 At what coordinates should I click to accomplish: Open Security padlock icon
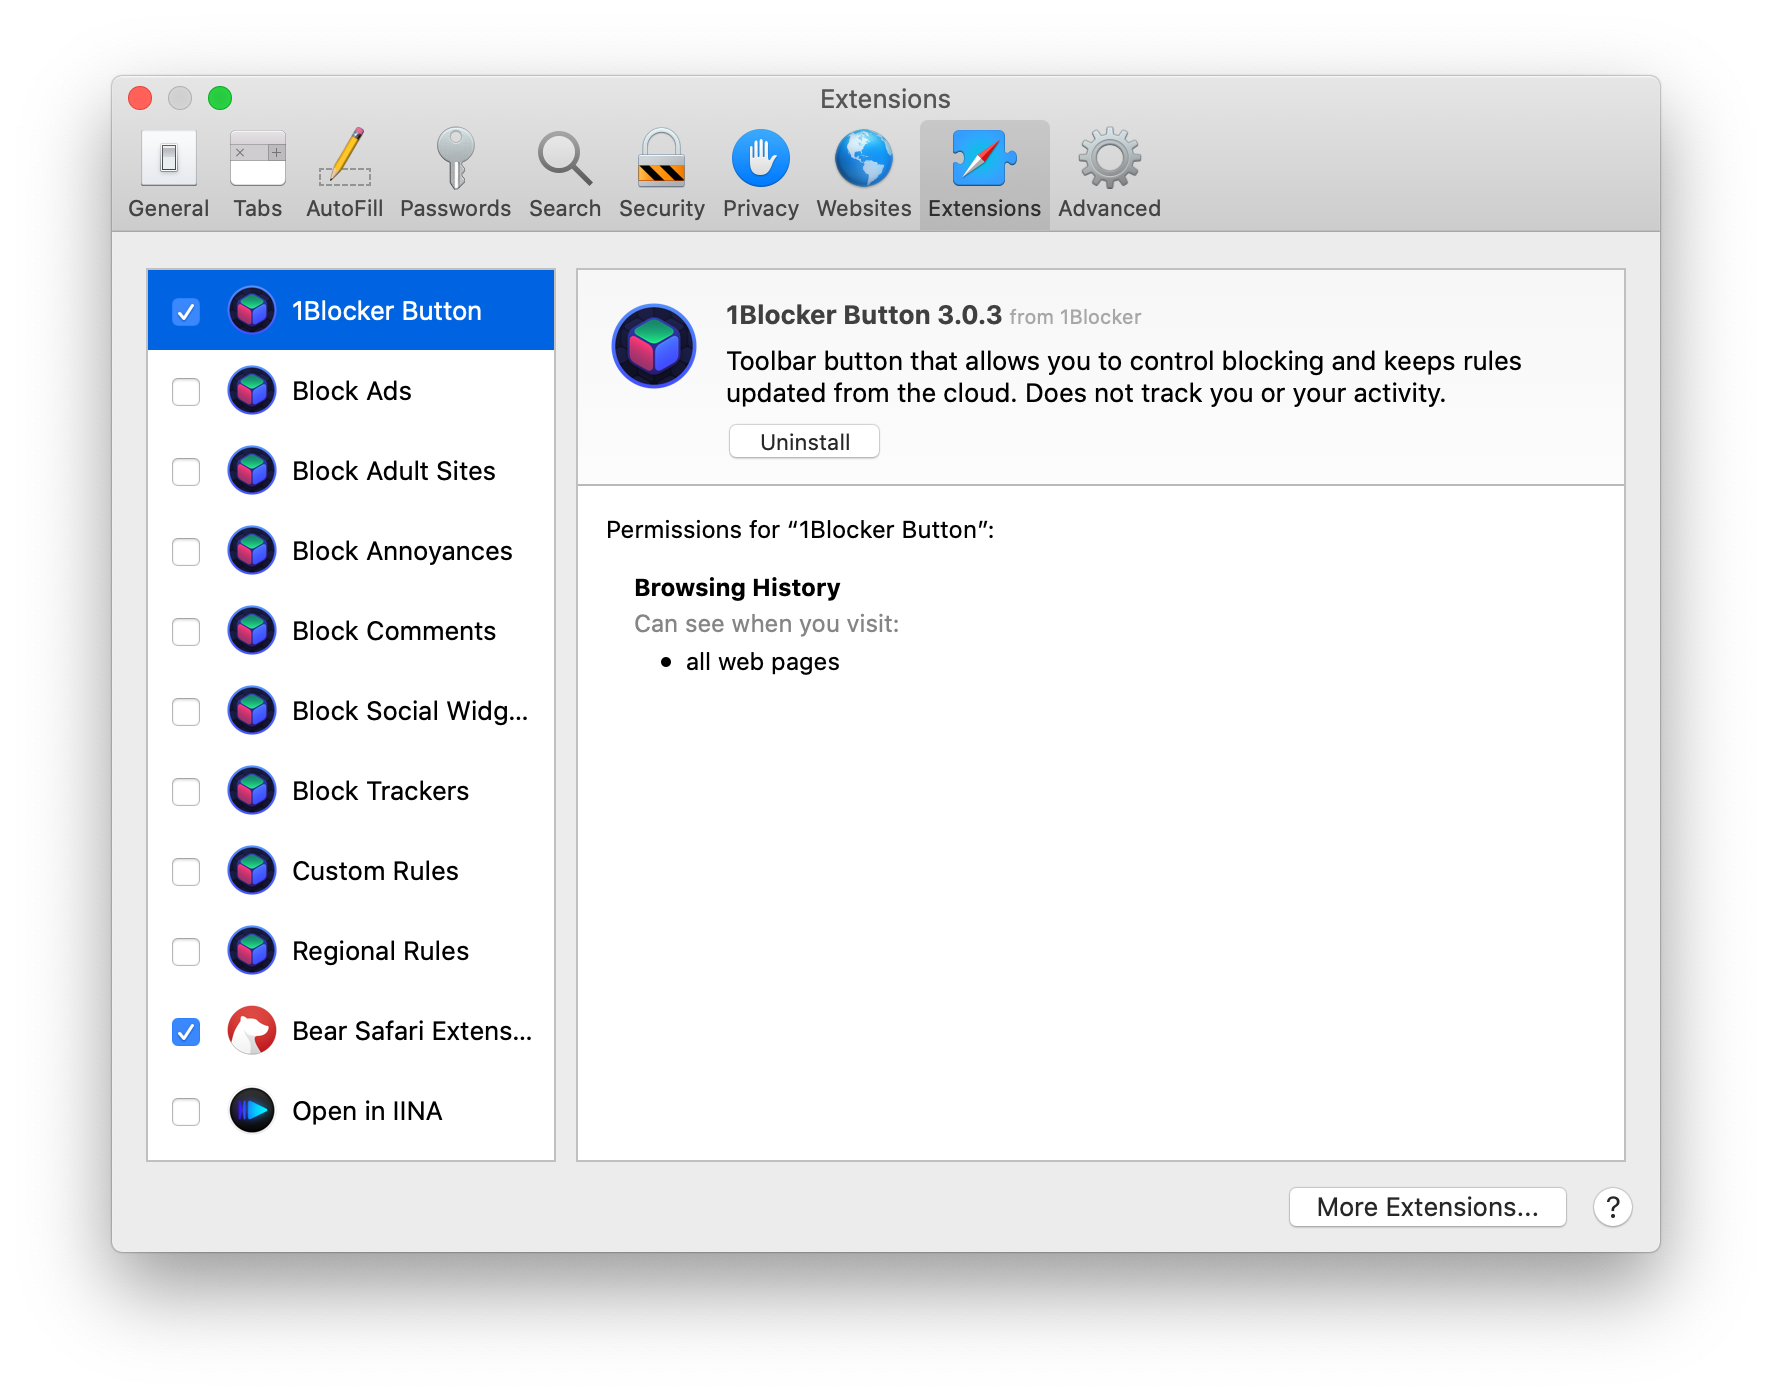coord(662,158)
